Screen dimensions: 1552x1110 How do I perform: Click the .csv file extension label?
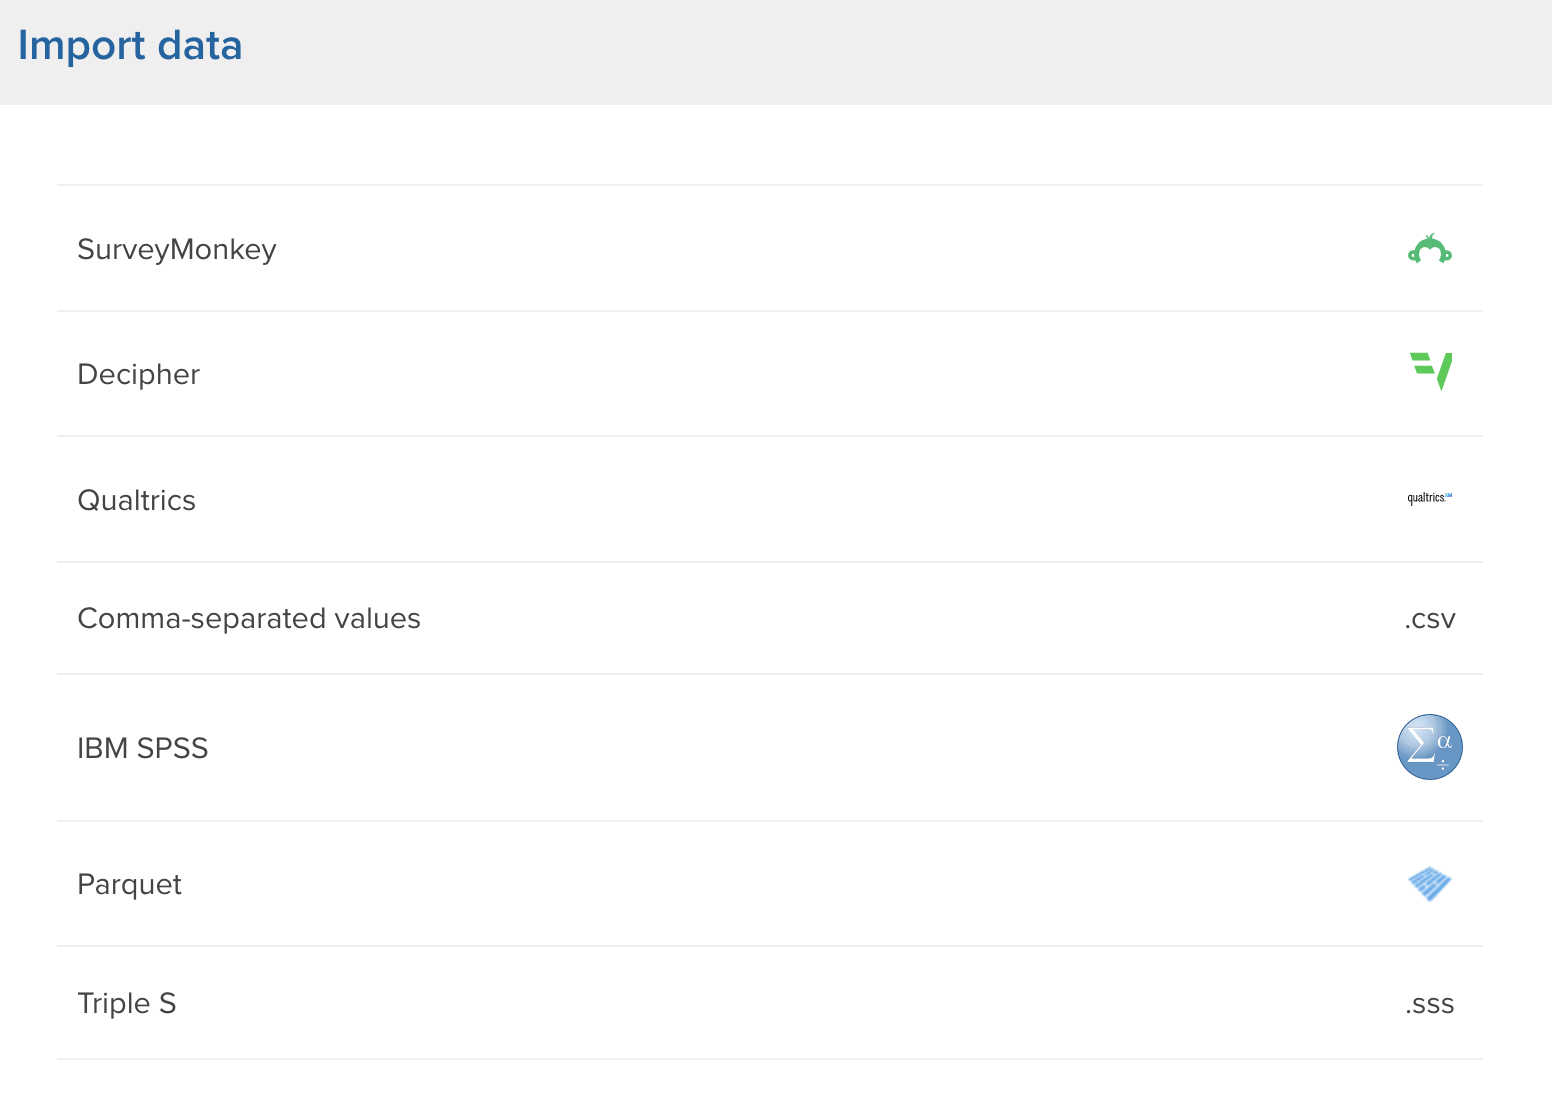click(1430, 619)
